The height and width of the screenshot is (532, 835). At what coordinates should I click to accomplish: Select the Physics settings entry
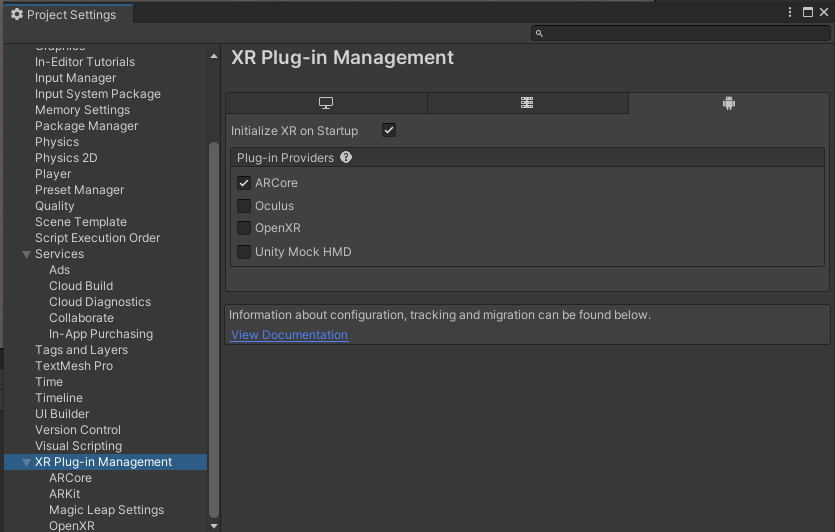point(57,142)
